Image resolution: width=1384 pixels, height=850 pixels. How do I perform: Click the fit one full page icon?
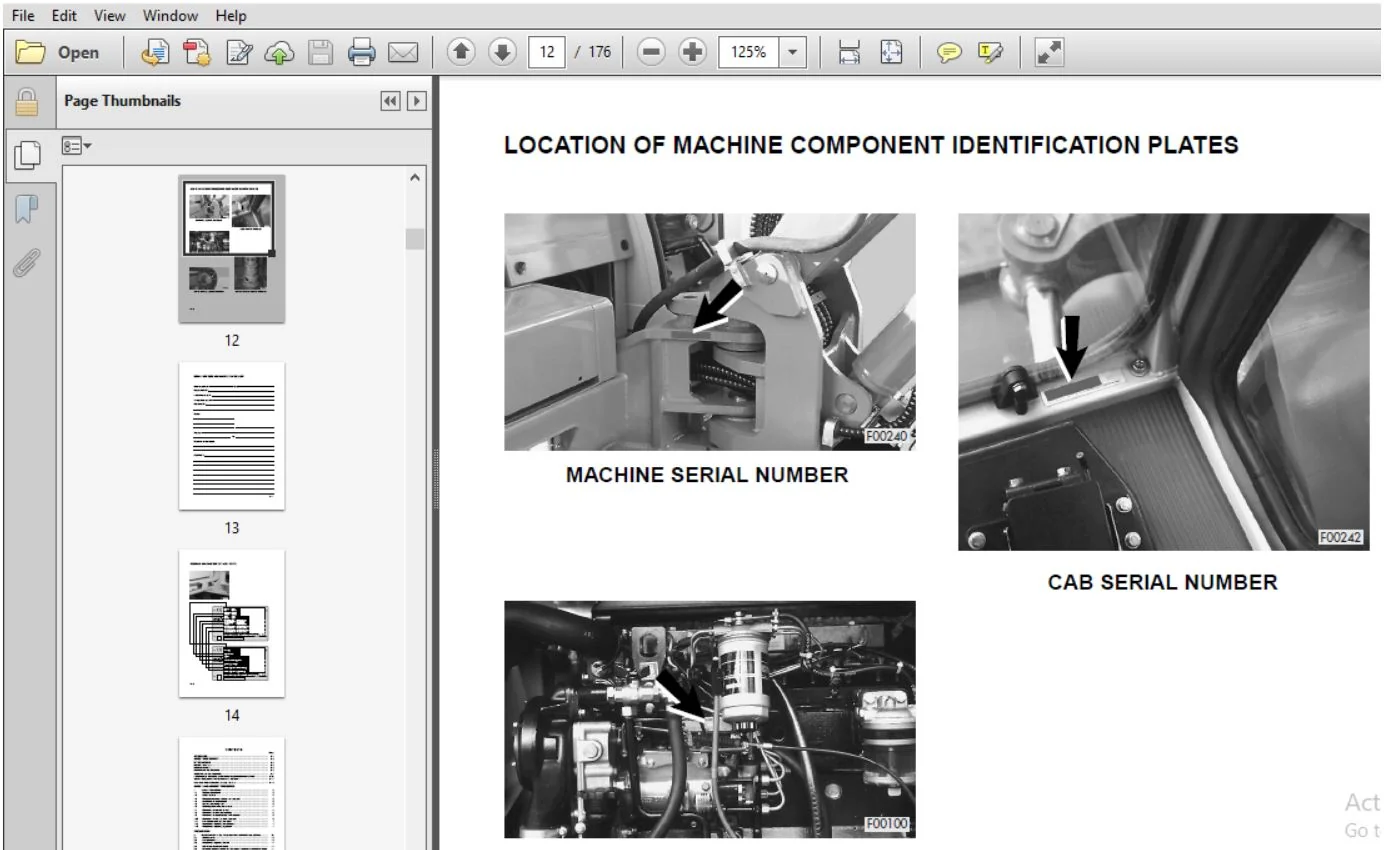891,52
